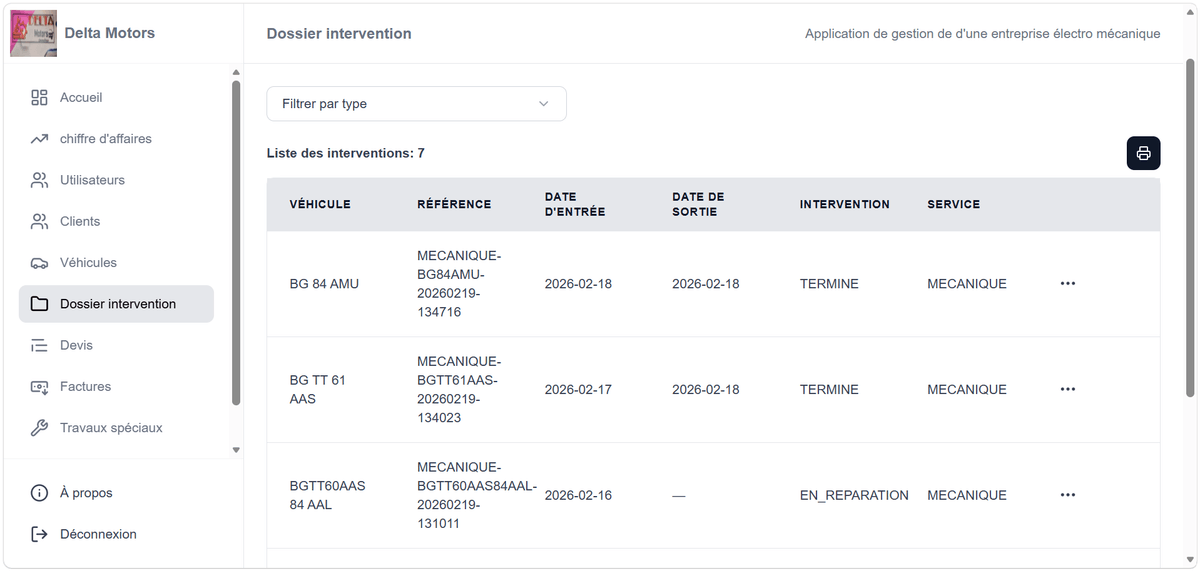Click the chiffre d'affaires trend arrow icon
The height and width of the screenshot is (571, 1200).
click(x=39, y=139)
